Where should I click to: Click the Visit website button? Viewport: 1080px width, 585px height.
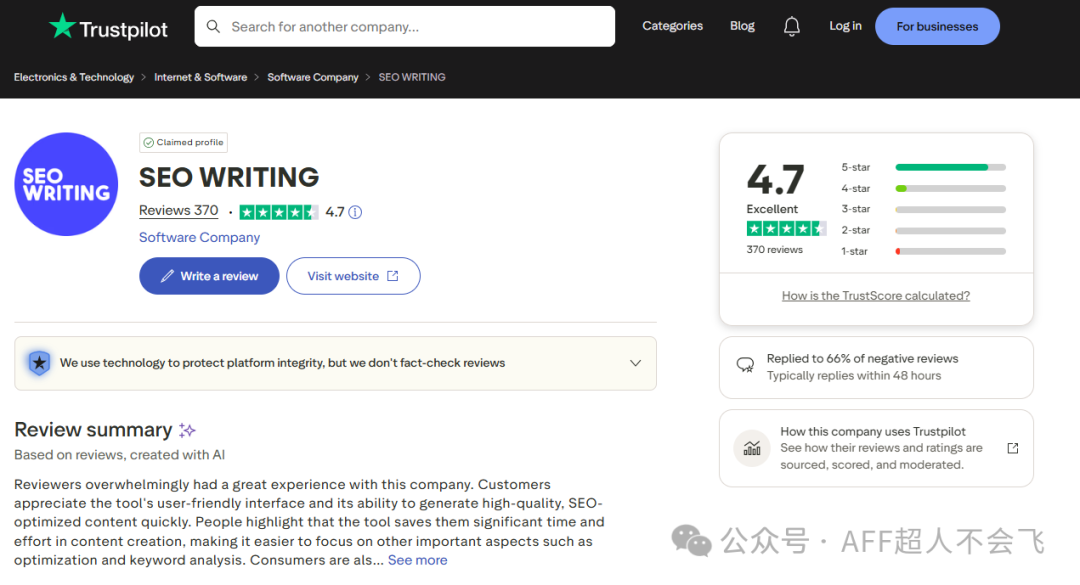[353, 276]
